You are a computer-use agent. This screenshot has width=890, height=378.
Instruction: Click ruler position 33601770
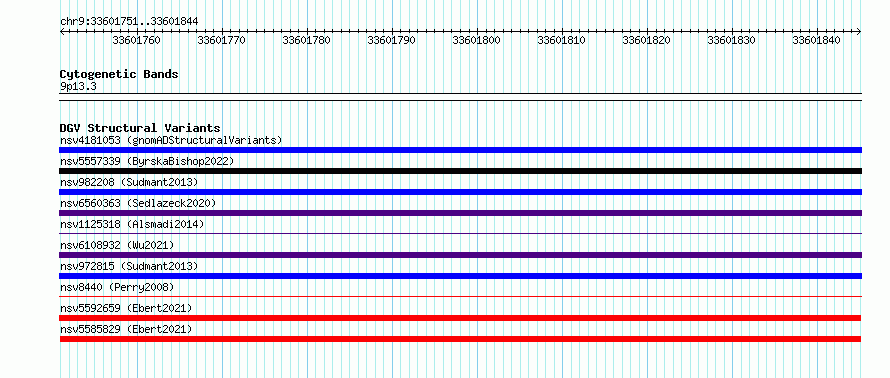pyautogui.click(x=221, y=40)
